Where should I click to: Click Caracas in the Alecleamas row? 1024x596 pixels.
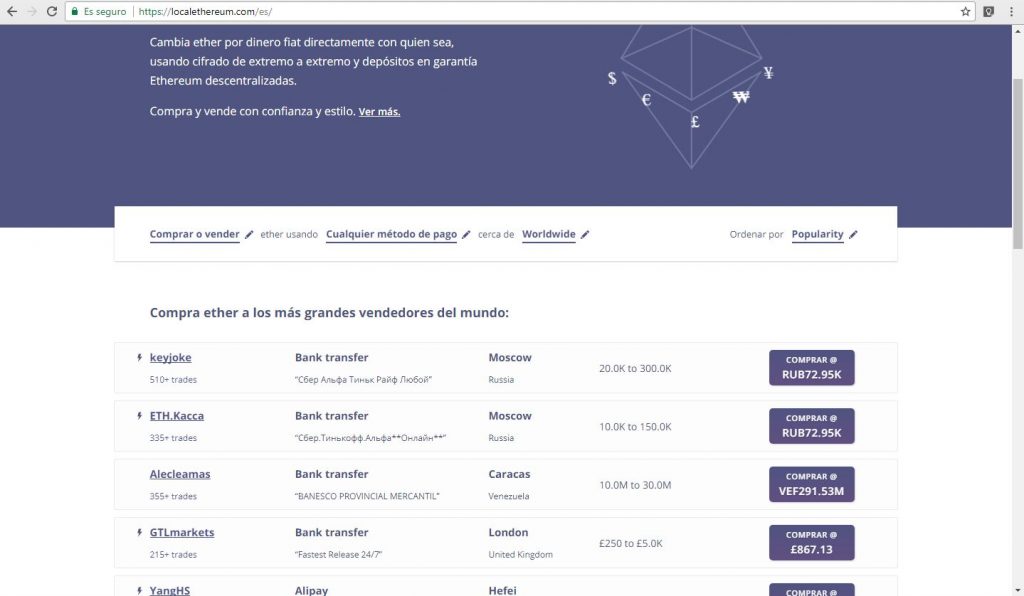point(509,474)
